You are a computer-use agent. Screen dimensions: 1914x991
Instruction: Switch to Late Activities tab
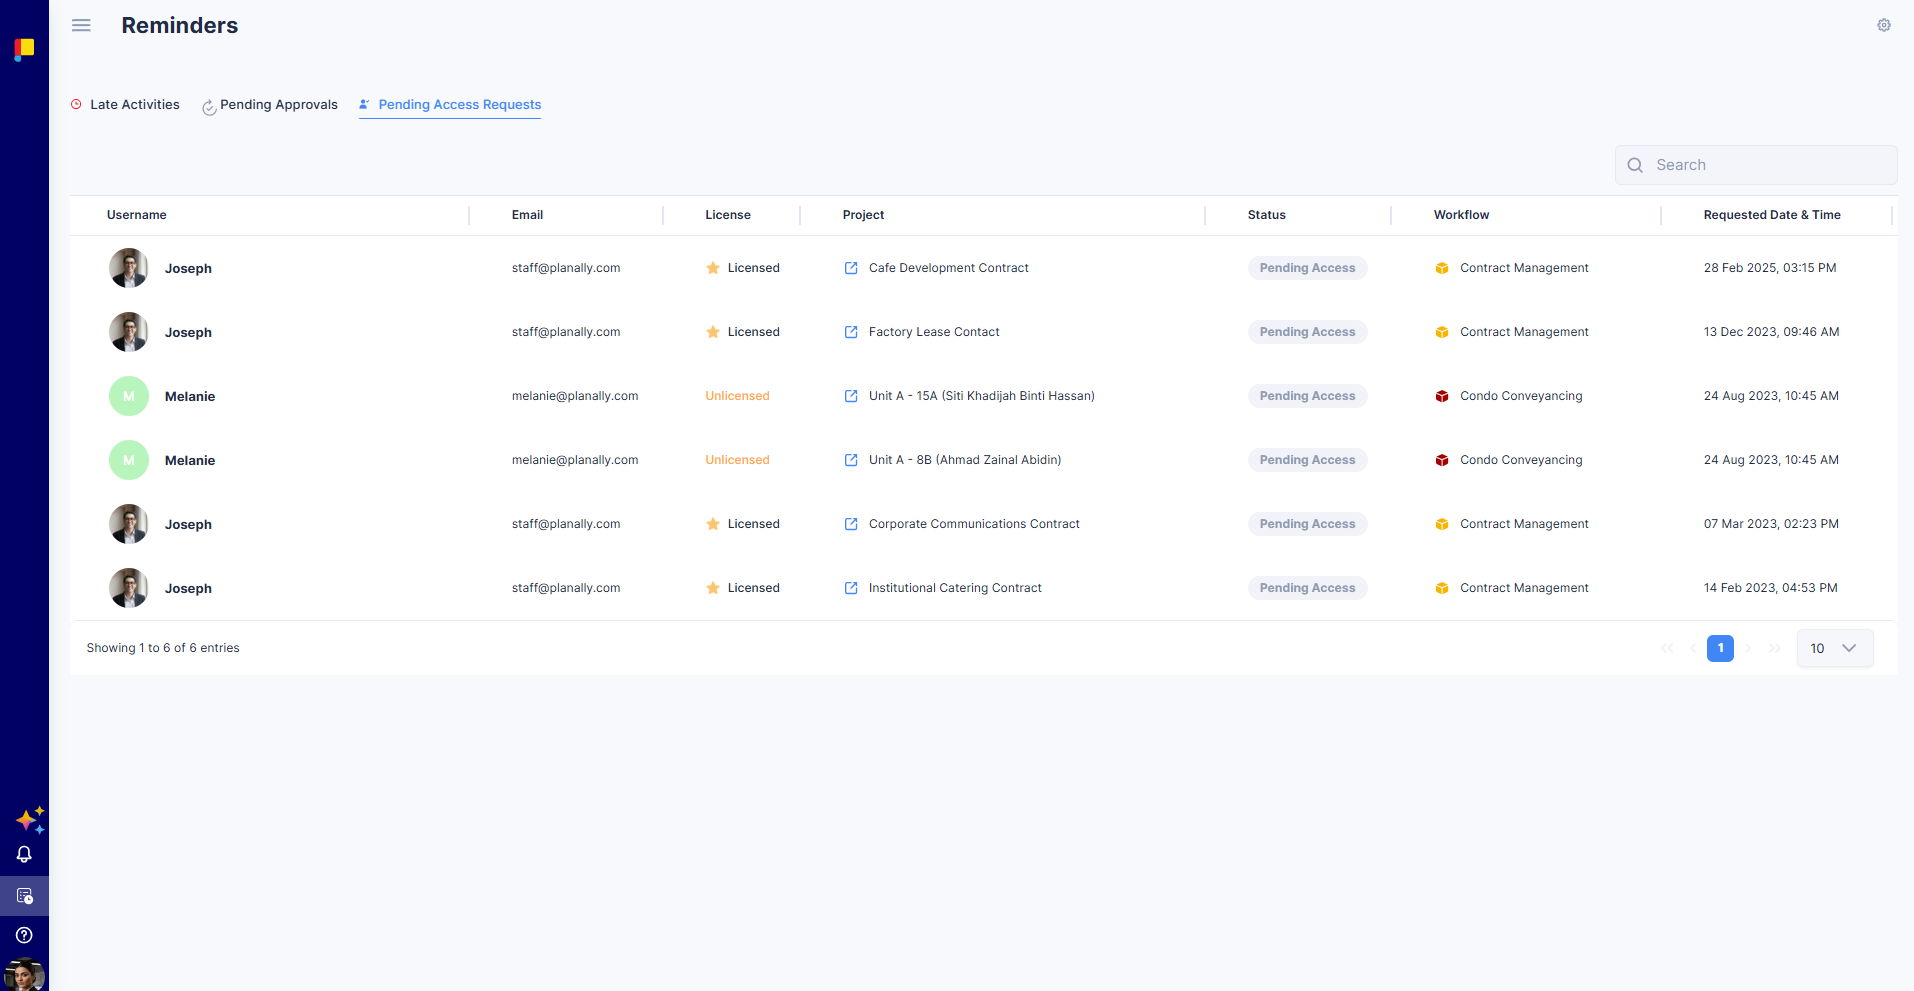click(125, 105)
